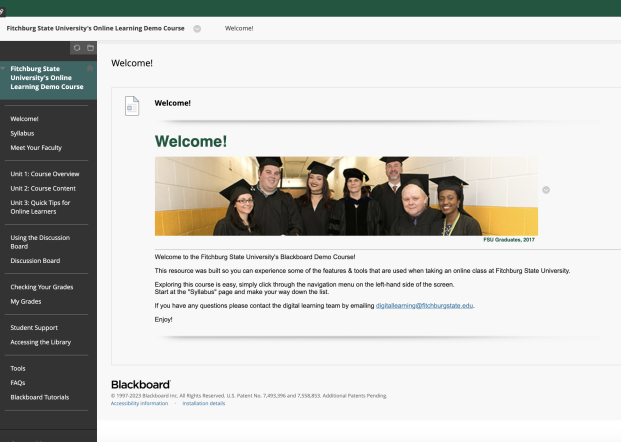Open Blackboard Tutorials
The width and height of the screenshot is (621, 442).
coord(40,397)
